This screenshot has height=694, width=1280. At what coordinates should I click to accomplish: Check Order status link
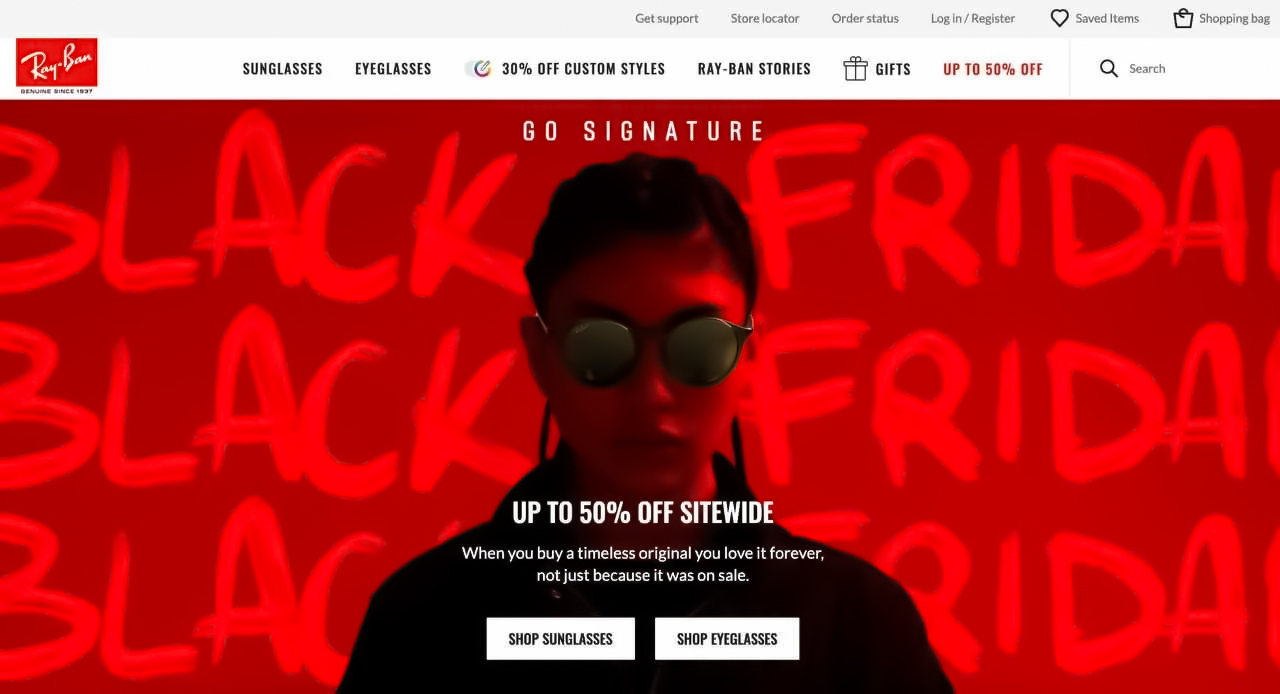point(865,18)
